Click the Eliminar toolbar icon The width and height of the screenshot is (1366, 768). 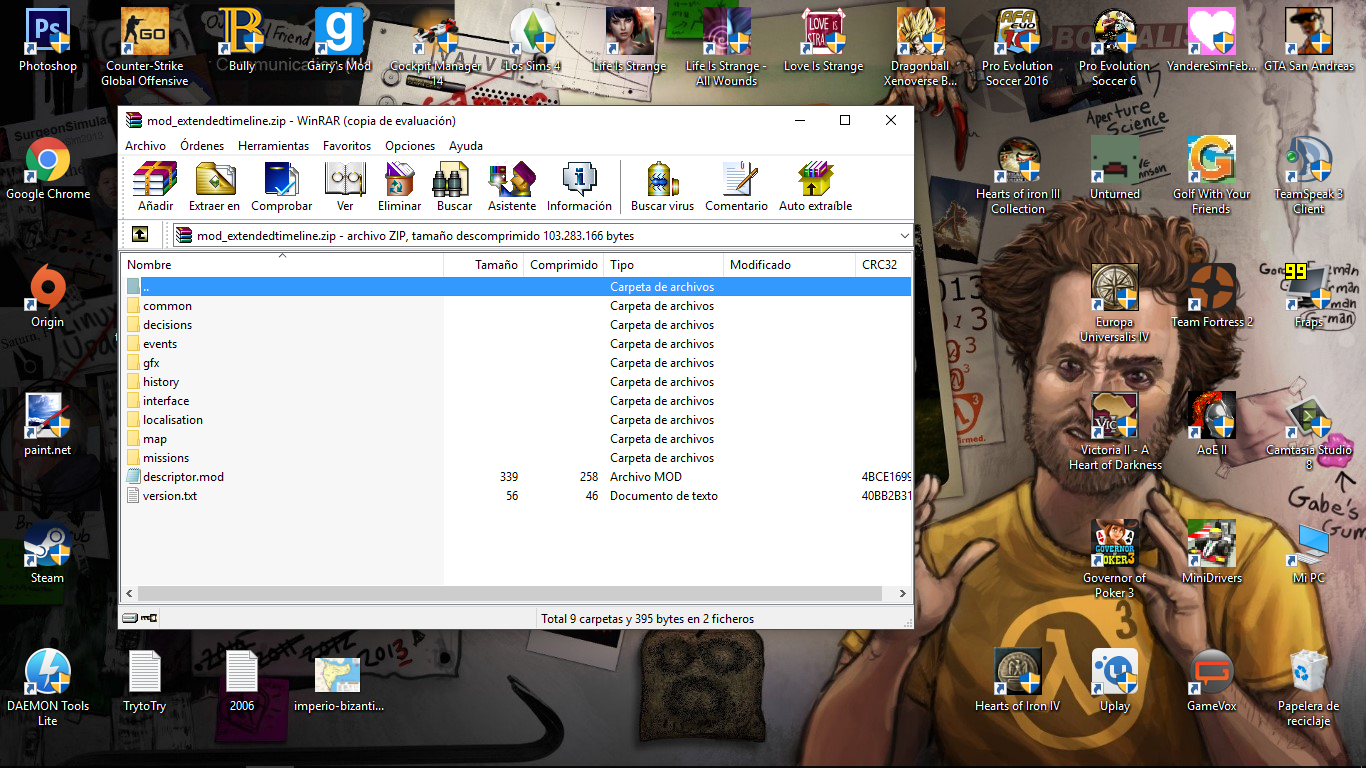point(399,187)
